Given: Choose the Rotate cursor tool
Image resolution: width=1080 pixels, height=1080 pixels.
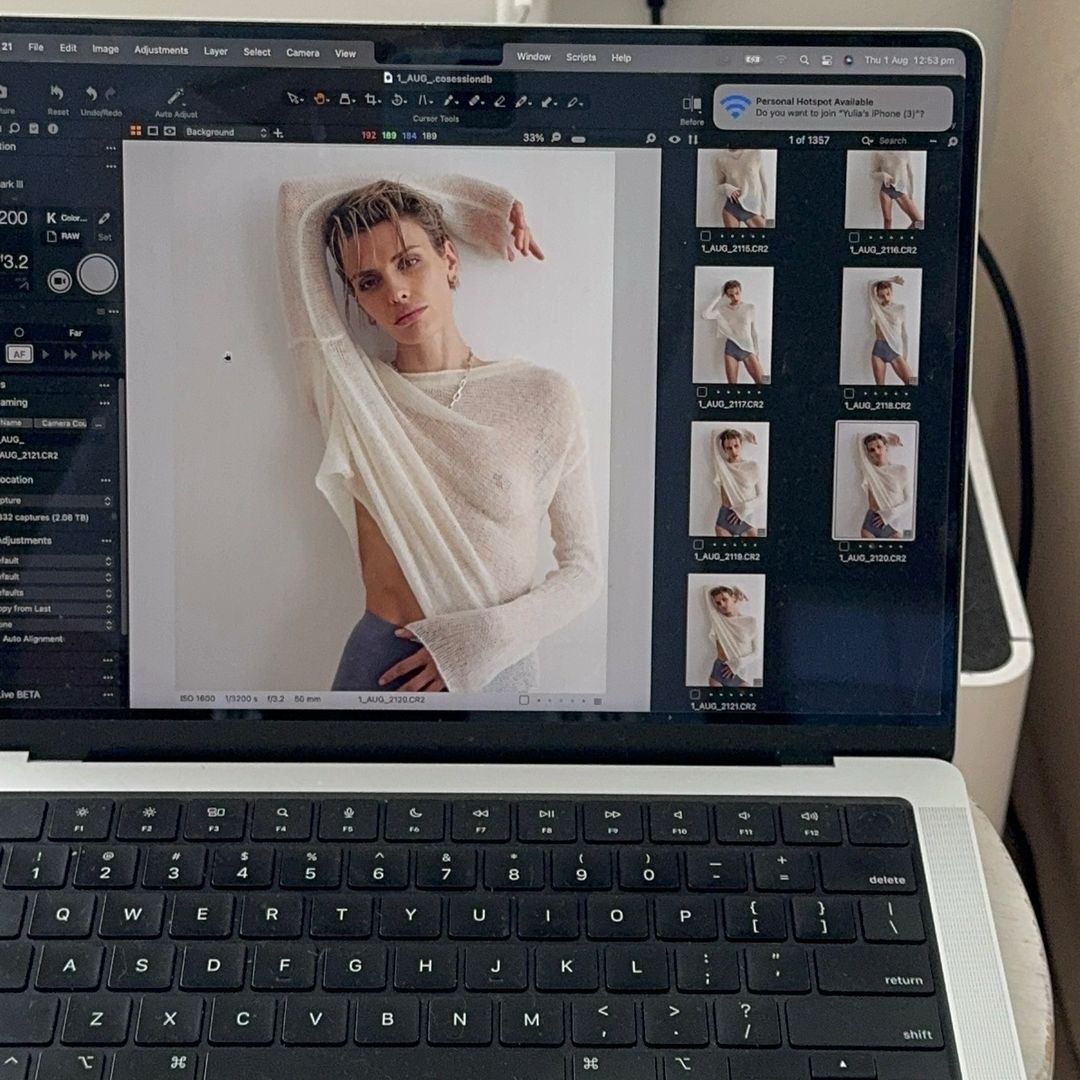Looking at the screenshot, I should coord(398,100).
